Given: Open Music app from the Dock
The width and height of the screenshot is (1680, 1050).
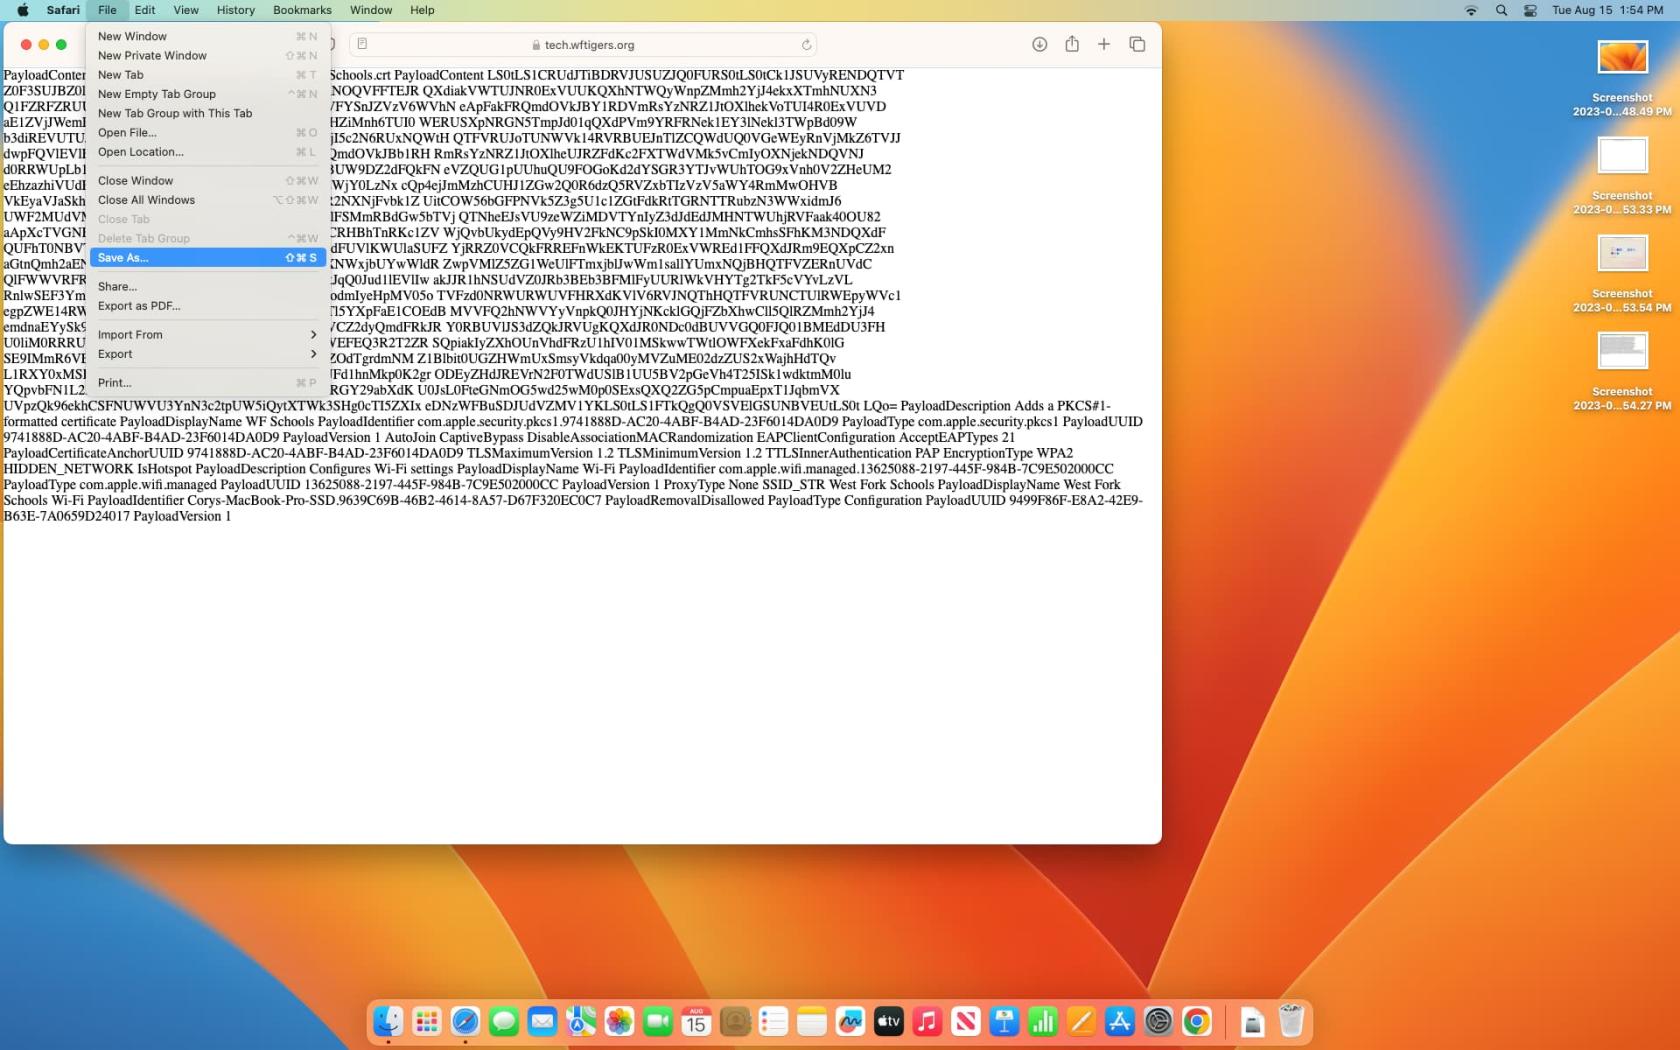Looking at the screenshot, I should point(927,1021).
